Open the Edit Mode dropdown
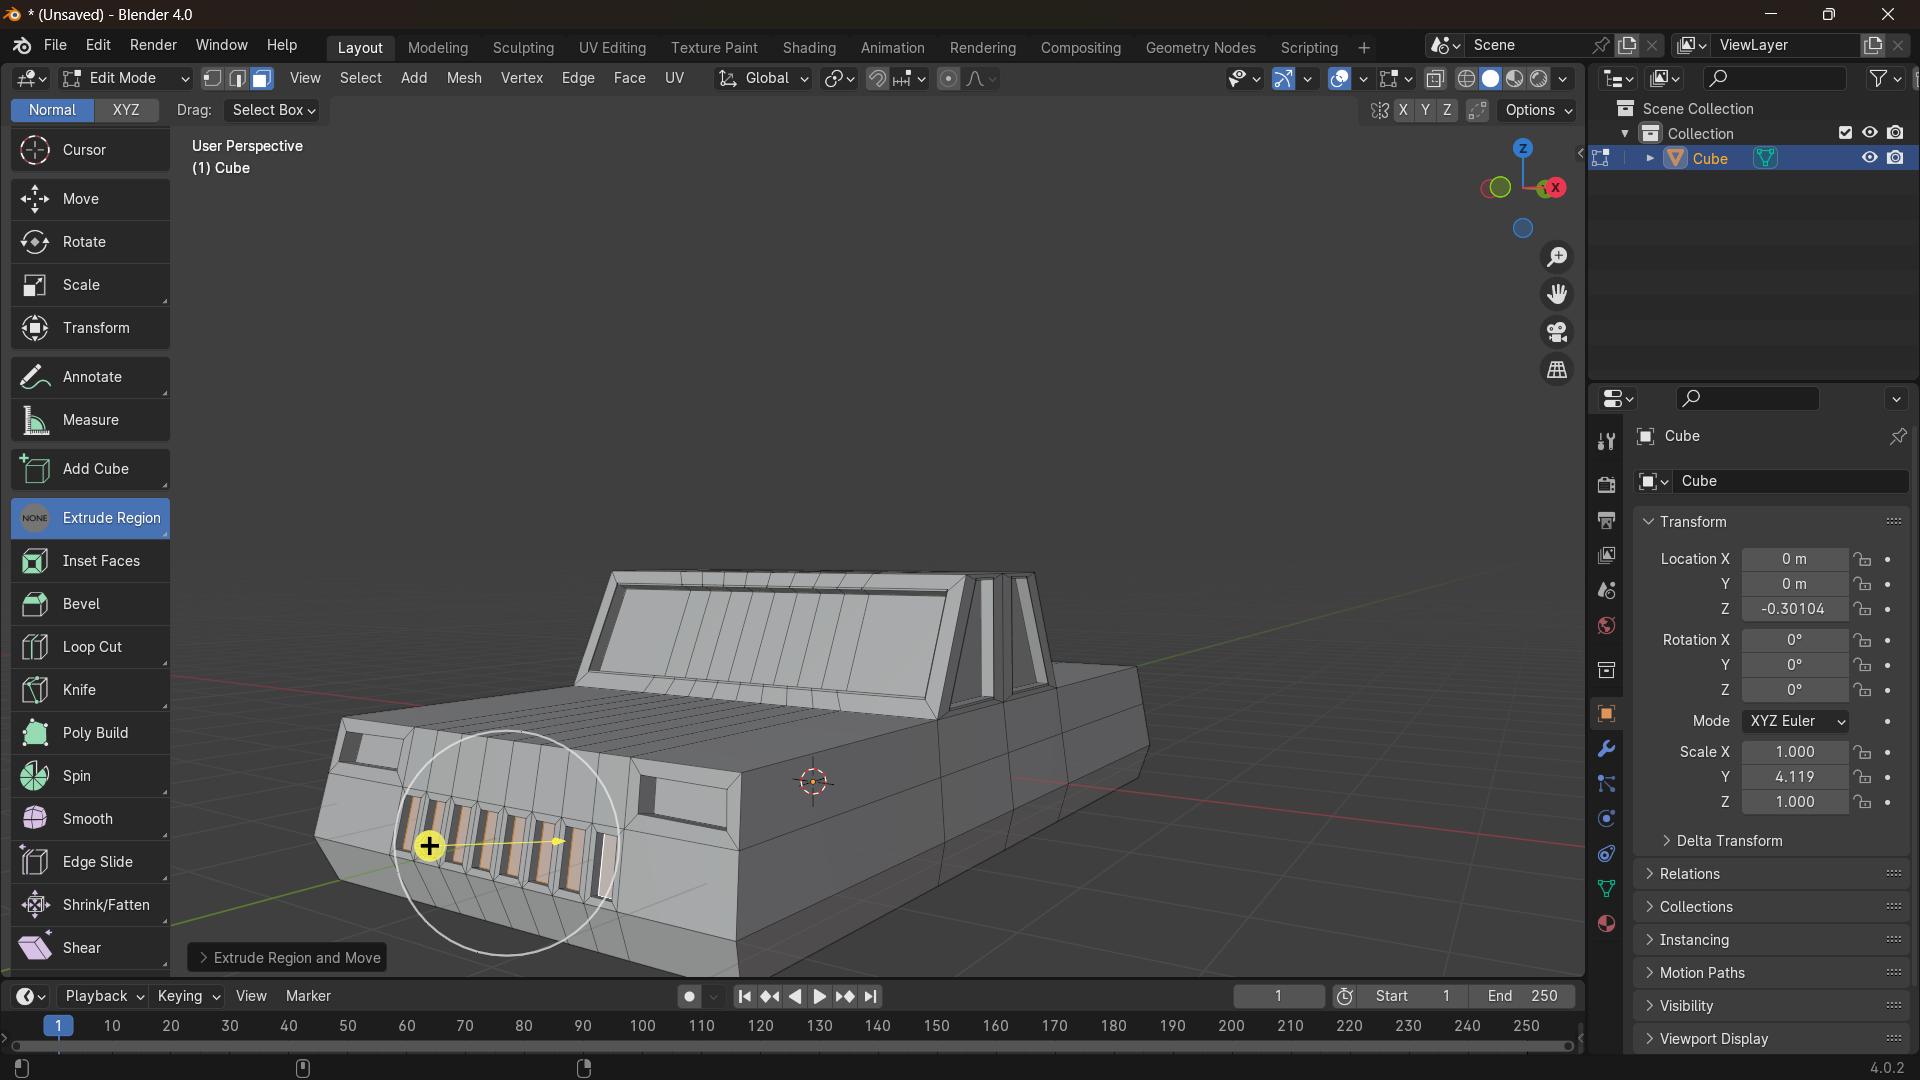 click(126, 79)
